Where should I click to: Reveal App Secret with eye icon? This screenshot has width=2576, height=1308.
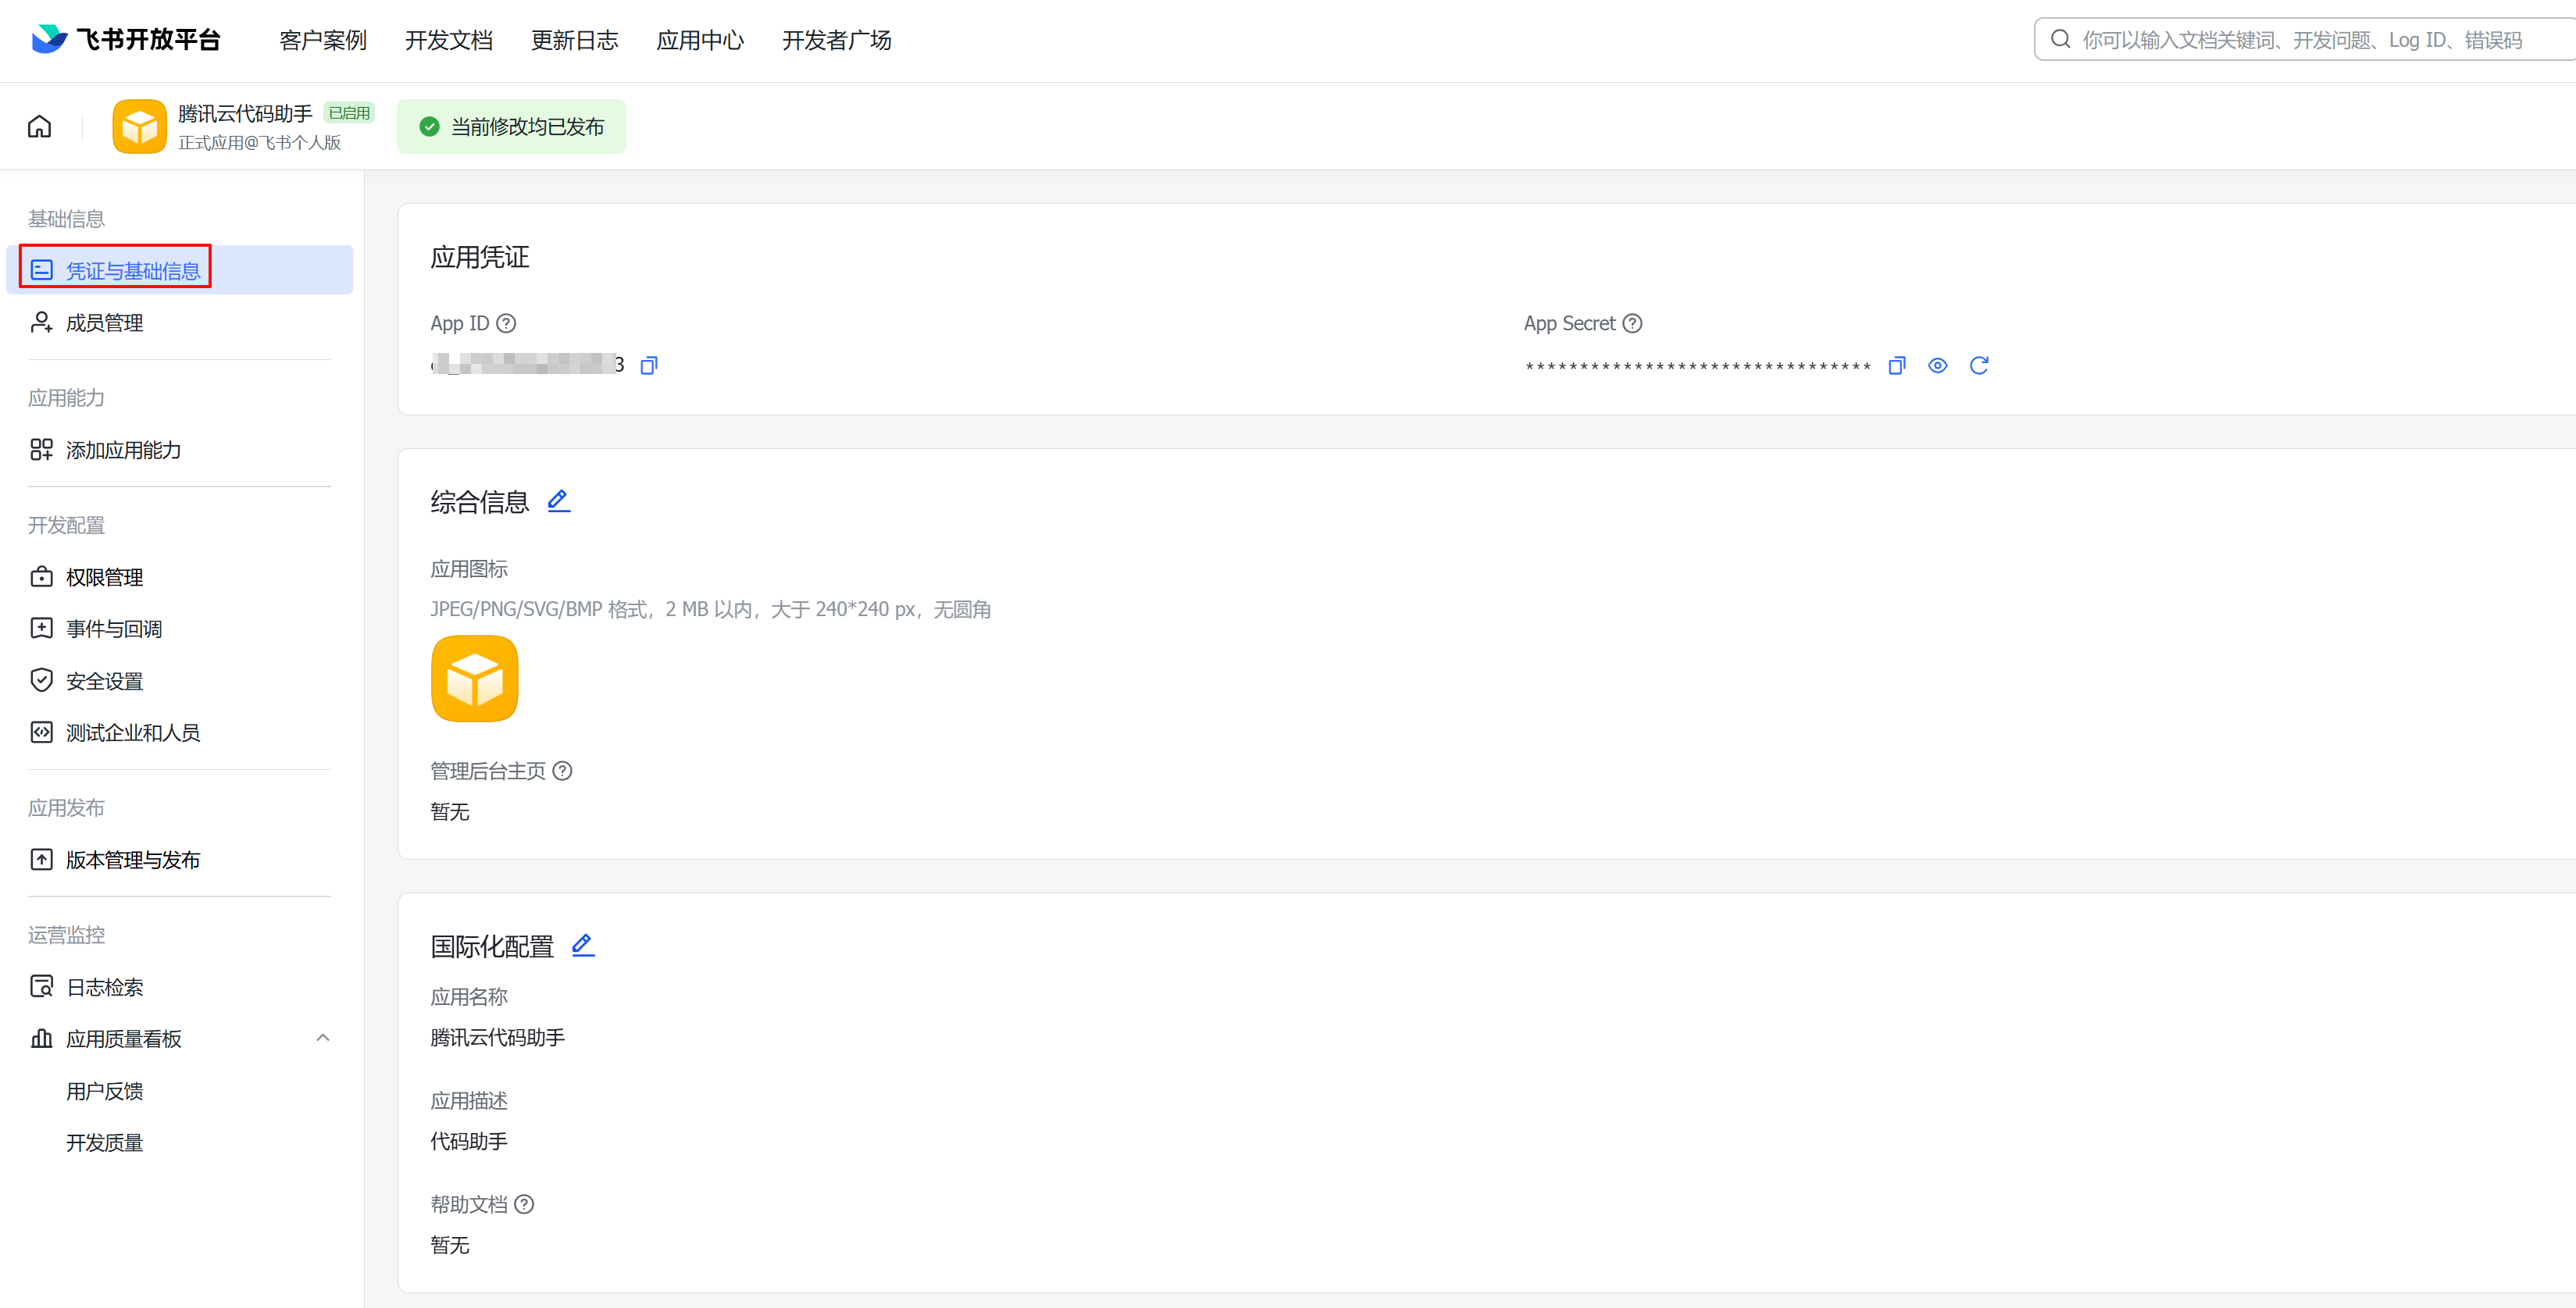(1937, 366)
